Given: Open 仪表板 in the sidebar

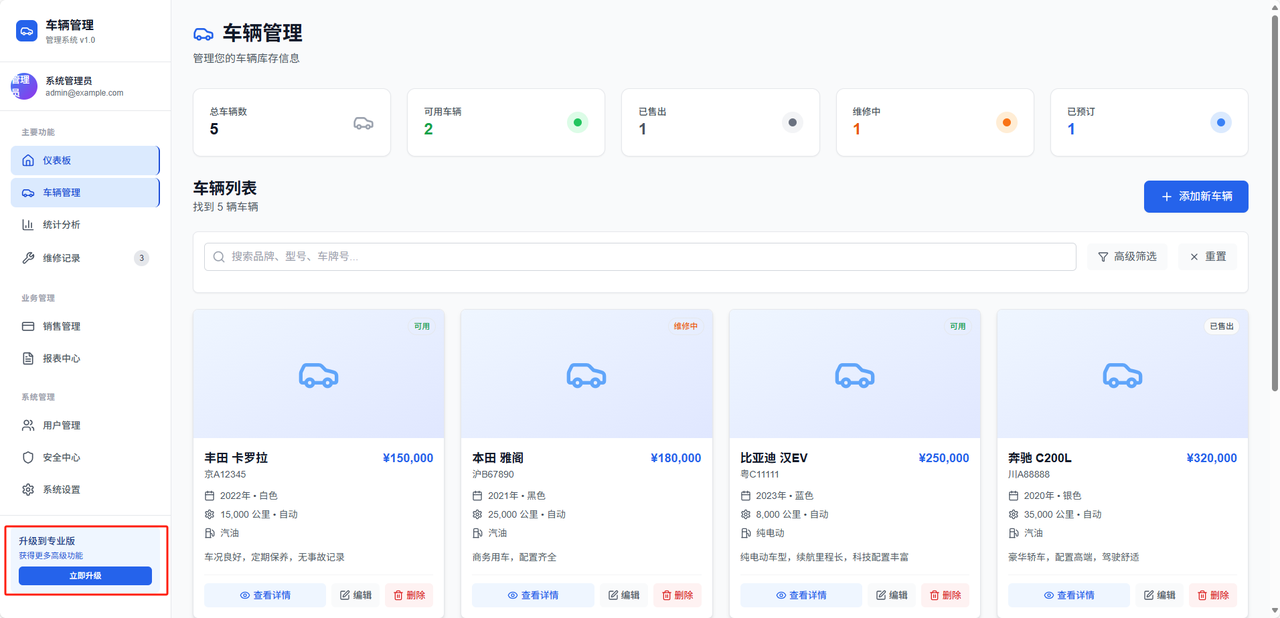Looking at the screenshot, I should pyautogui.click(x=85, y=160).
